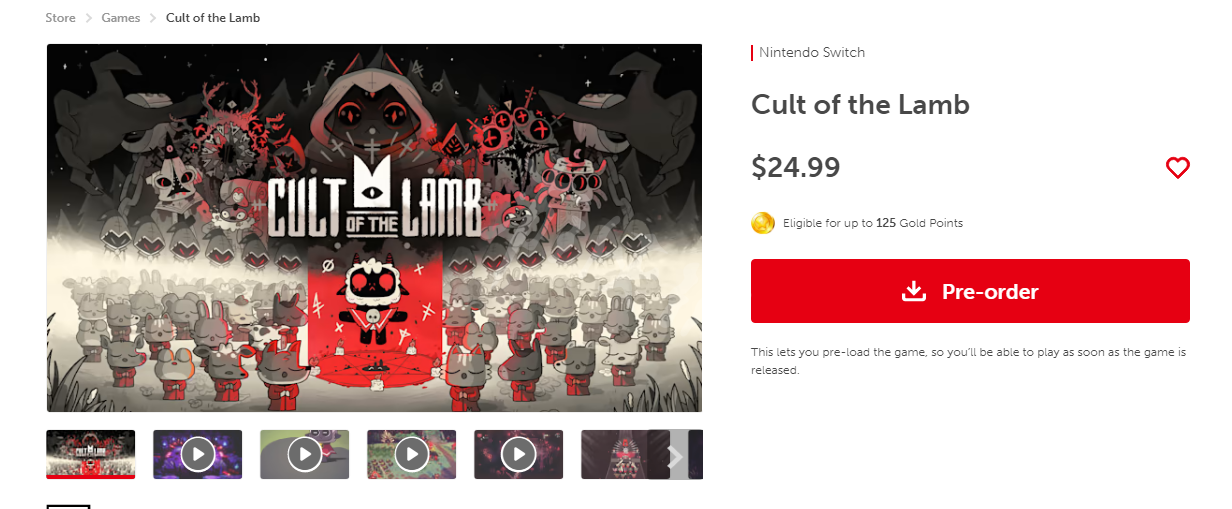Image resolution: width=1232 pixels, height=509 pixels.
Task: Open the main Cult of the Lamb artwork
Action: [375, 228]
